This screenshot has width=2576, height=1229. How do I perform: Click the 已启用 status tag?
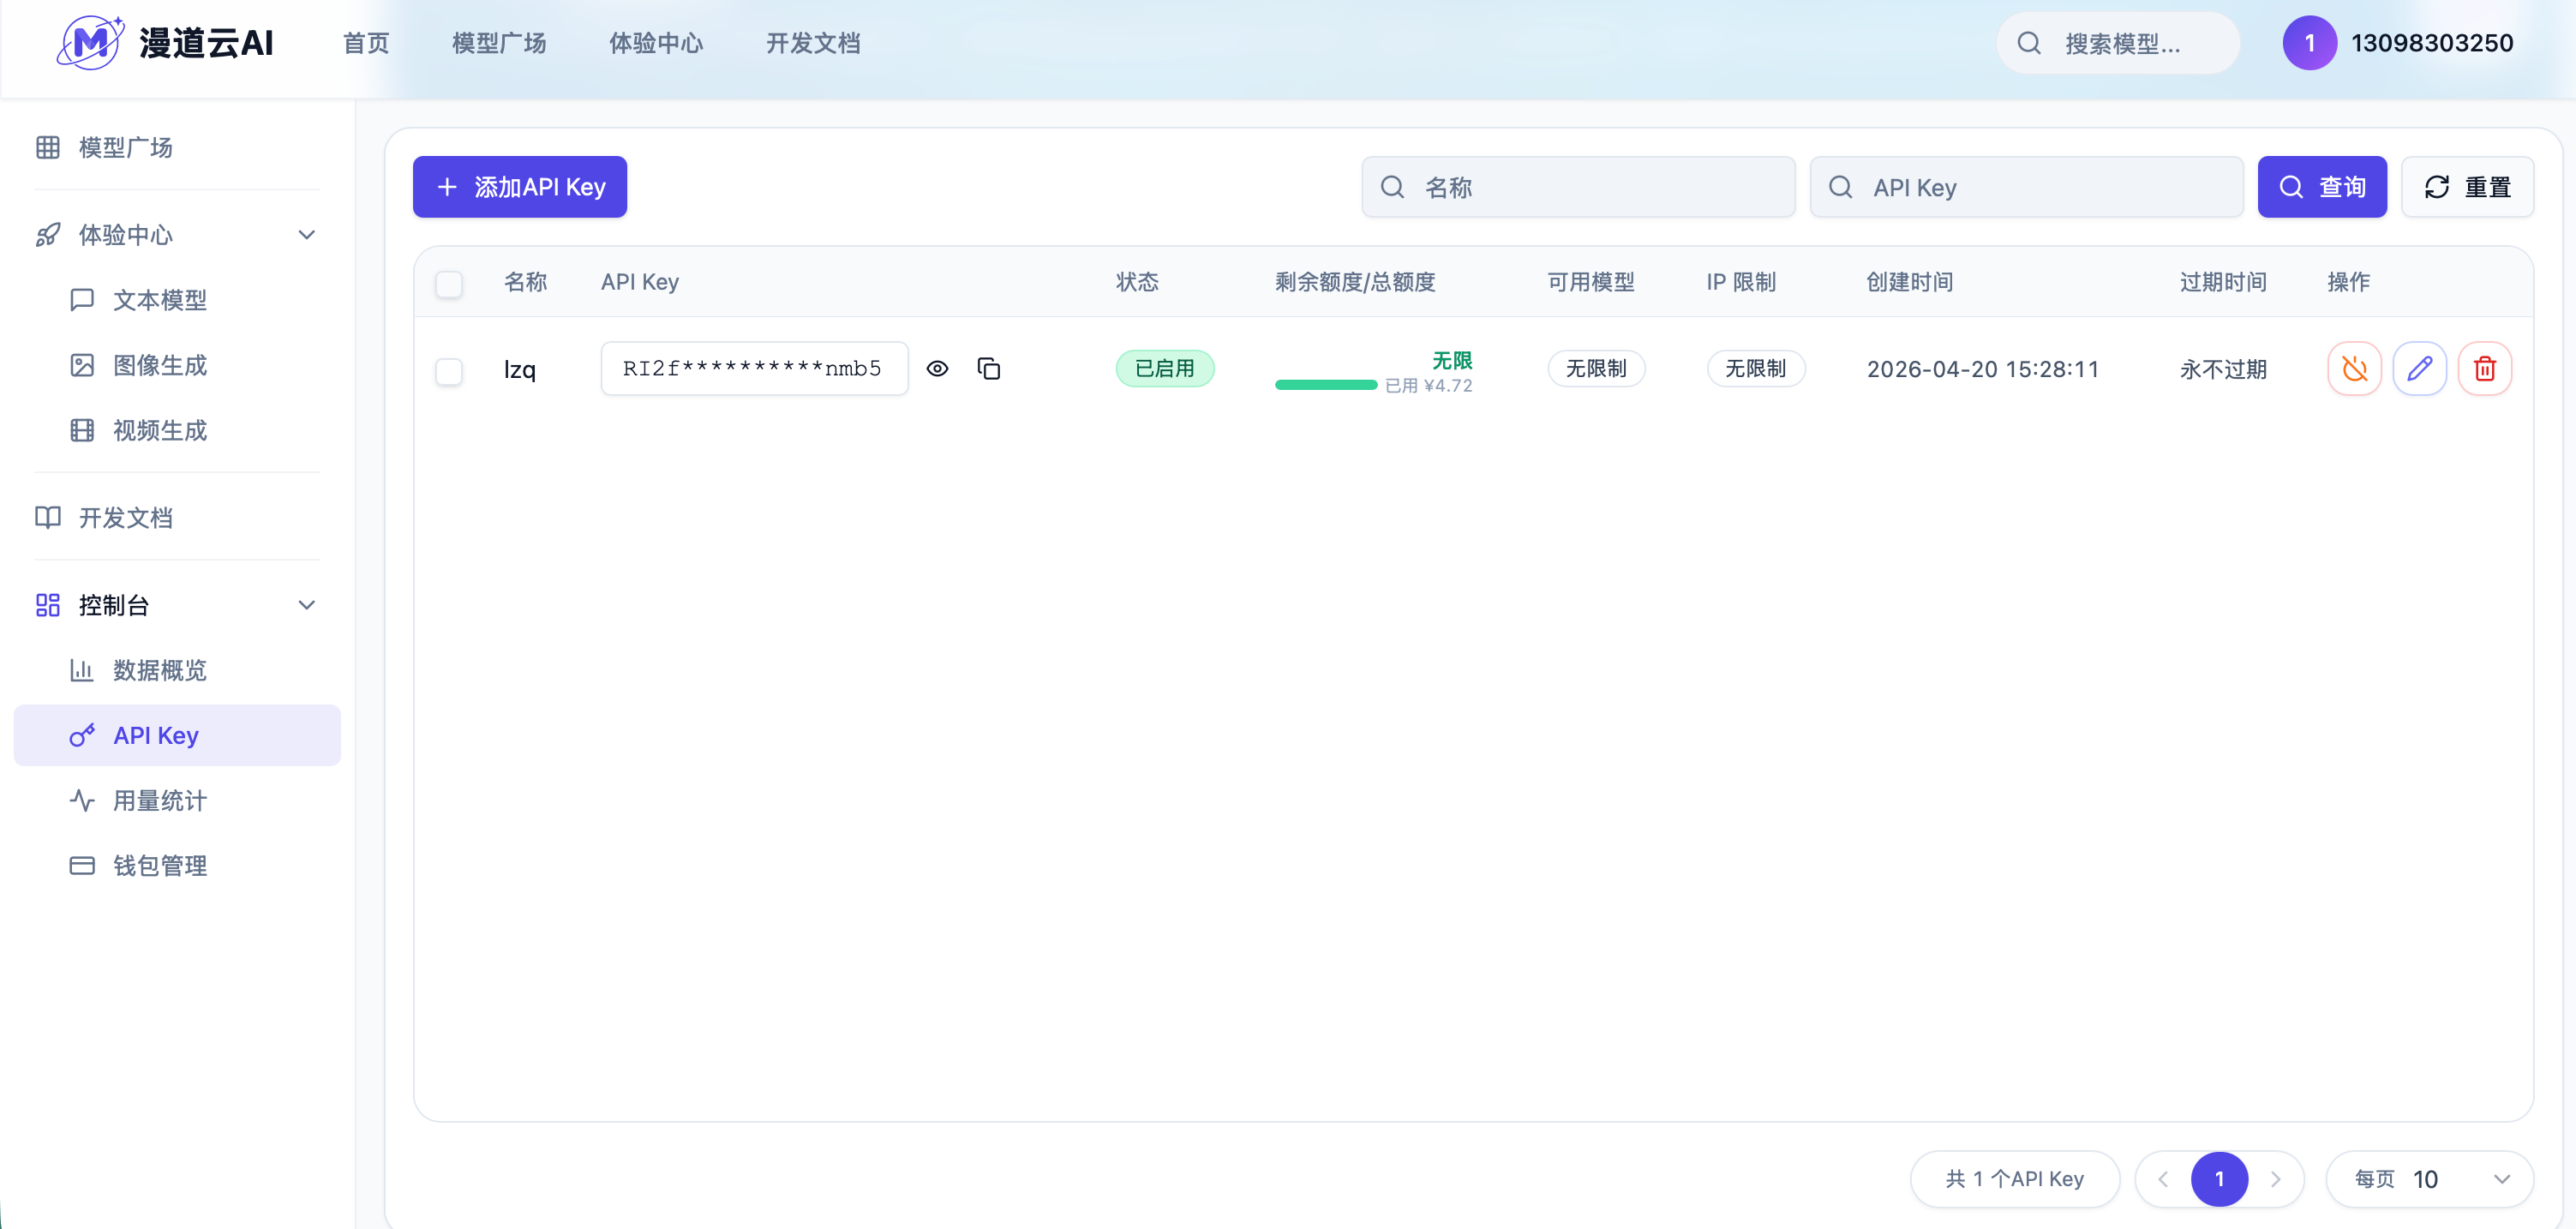(1165, 368)
